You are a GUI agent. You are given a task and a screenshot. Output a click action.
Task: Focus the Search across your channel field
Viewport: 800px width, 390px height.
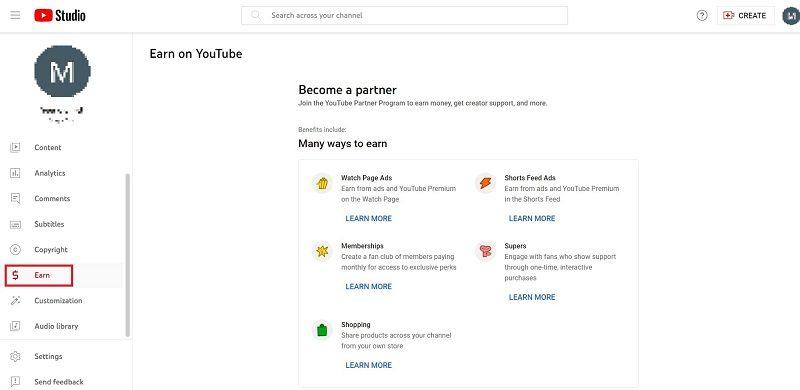coord(404,15)
